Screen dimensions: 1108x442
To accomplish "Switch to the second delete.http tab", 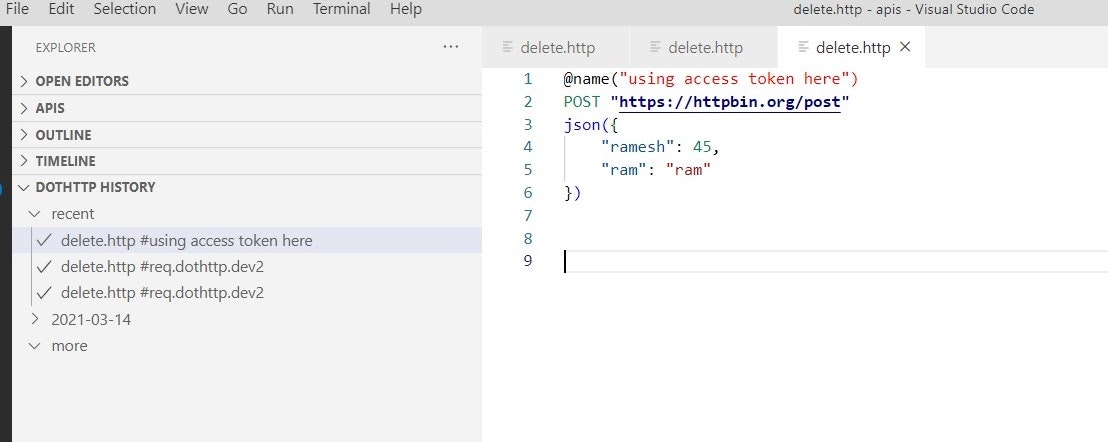I will (703, 47).
